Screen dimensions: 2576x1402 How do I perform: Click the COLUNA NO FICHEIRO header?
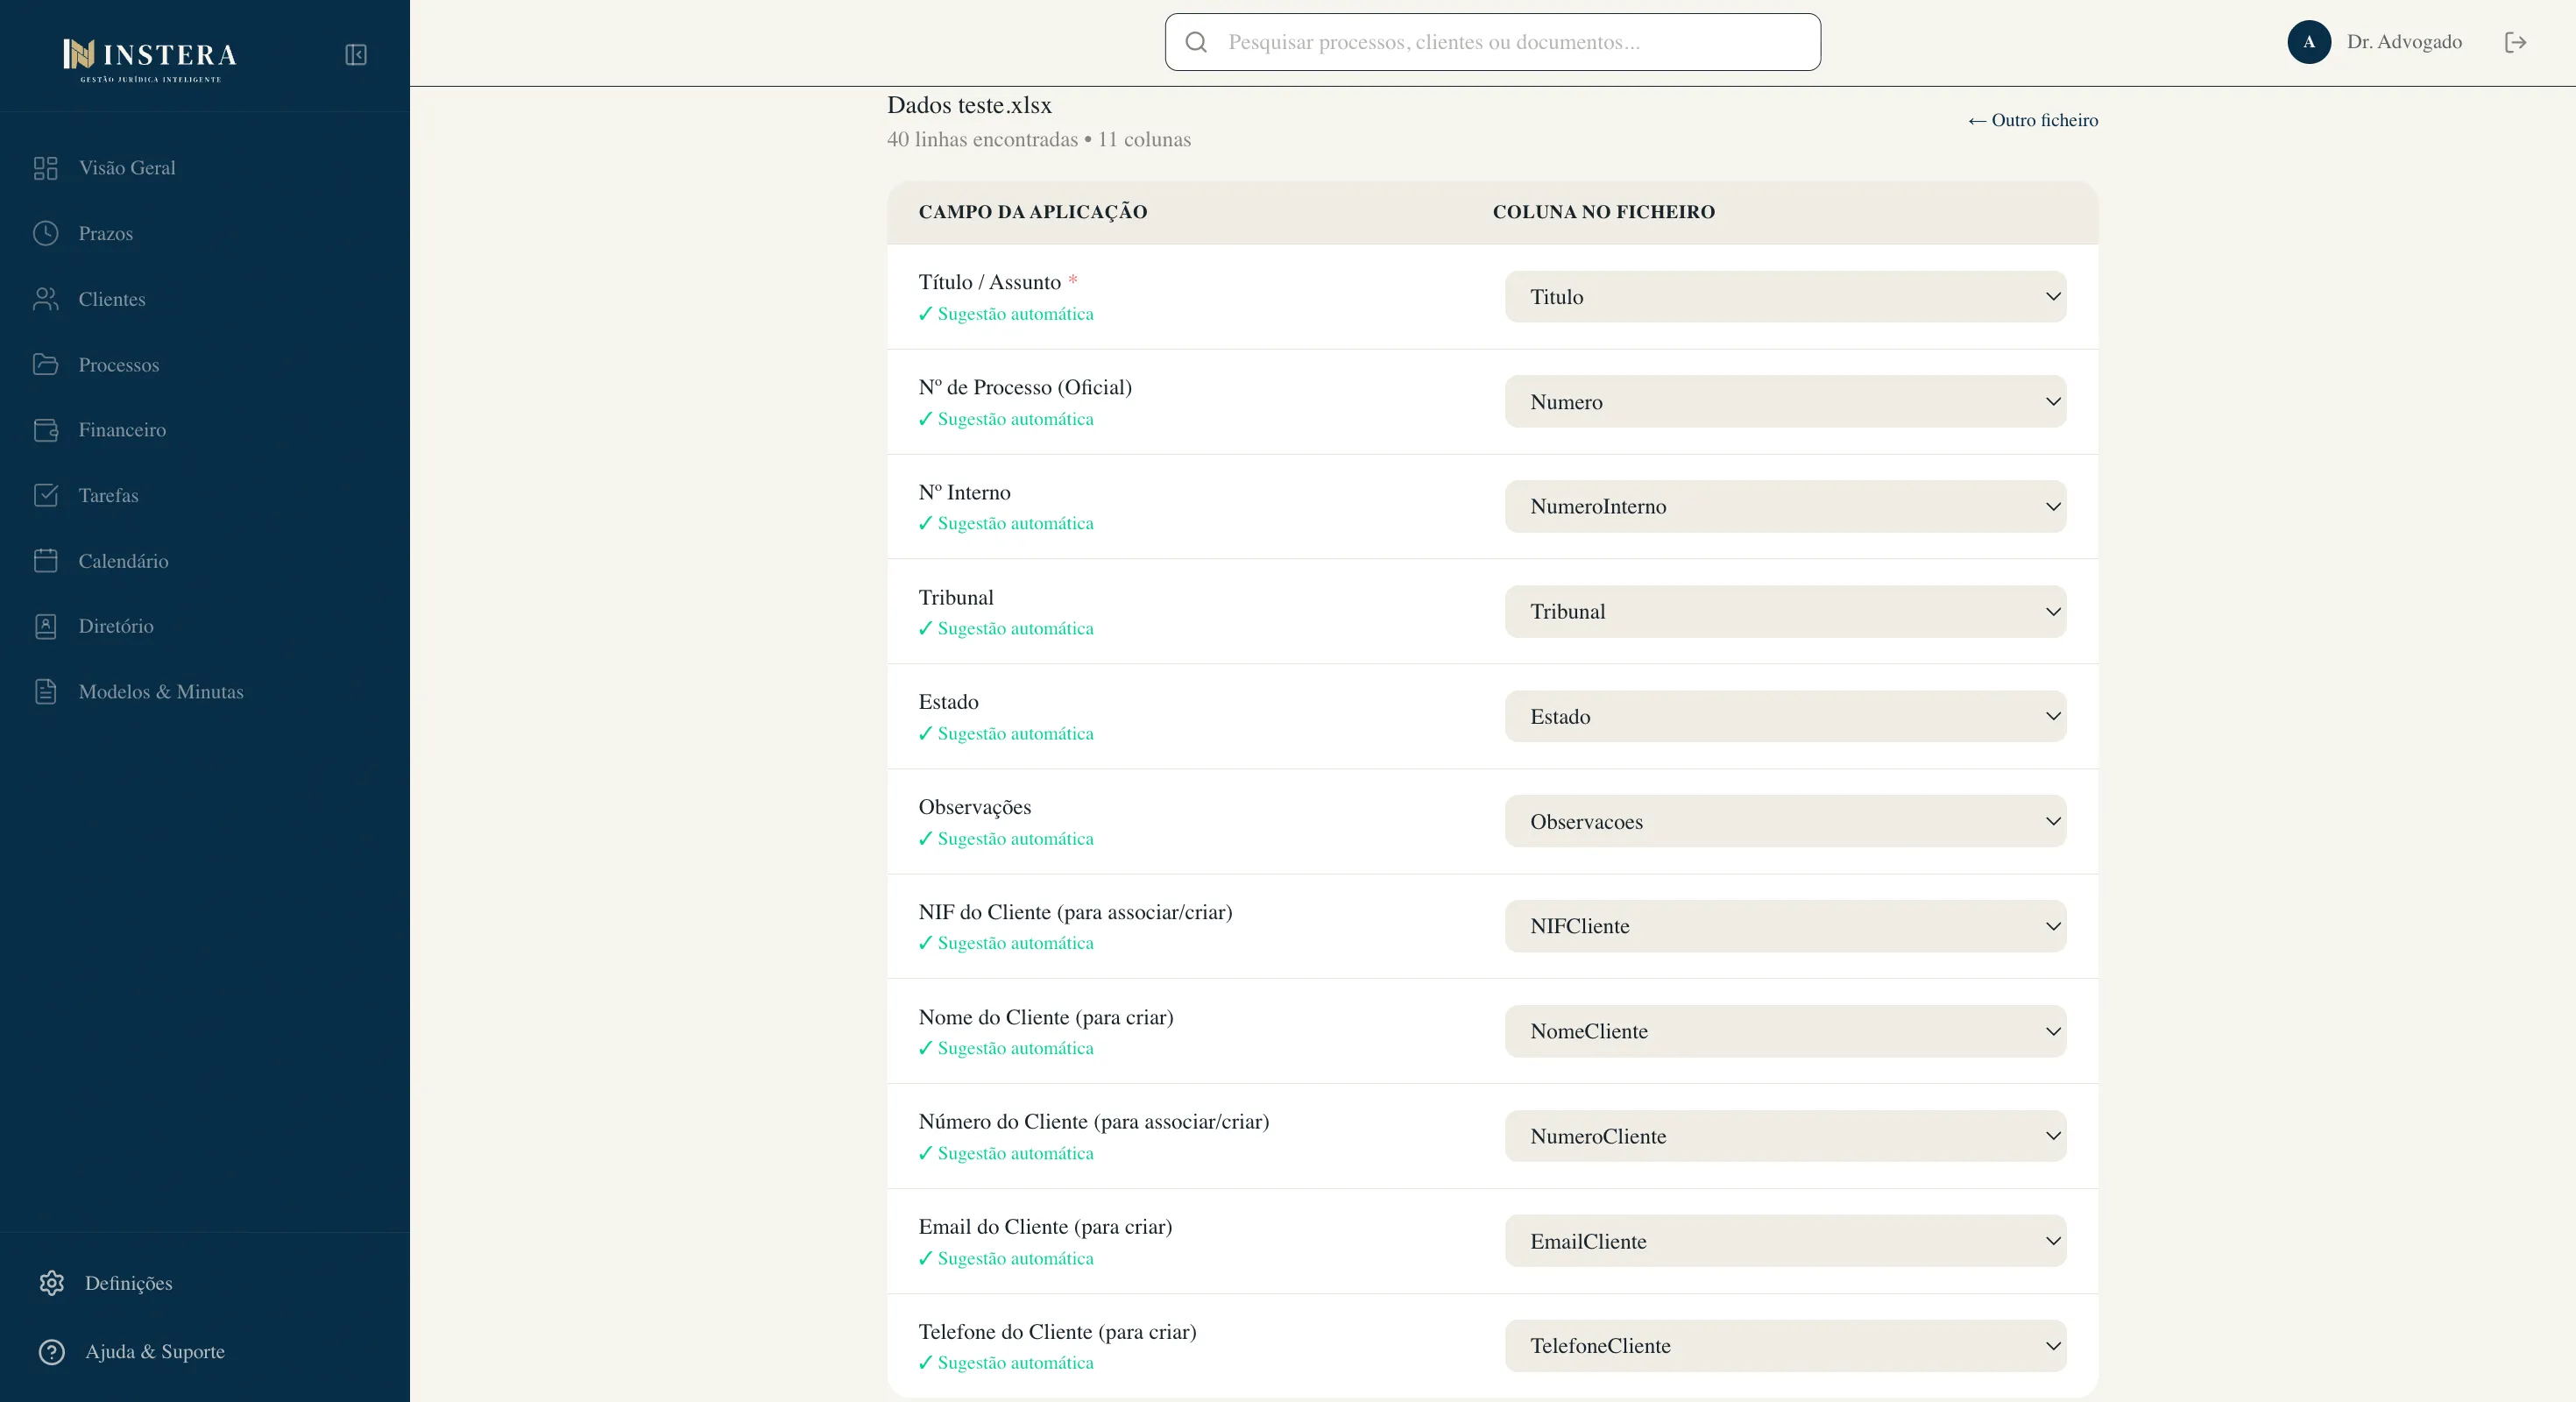click(x=1604, y=212)
